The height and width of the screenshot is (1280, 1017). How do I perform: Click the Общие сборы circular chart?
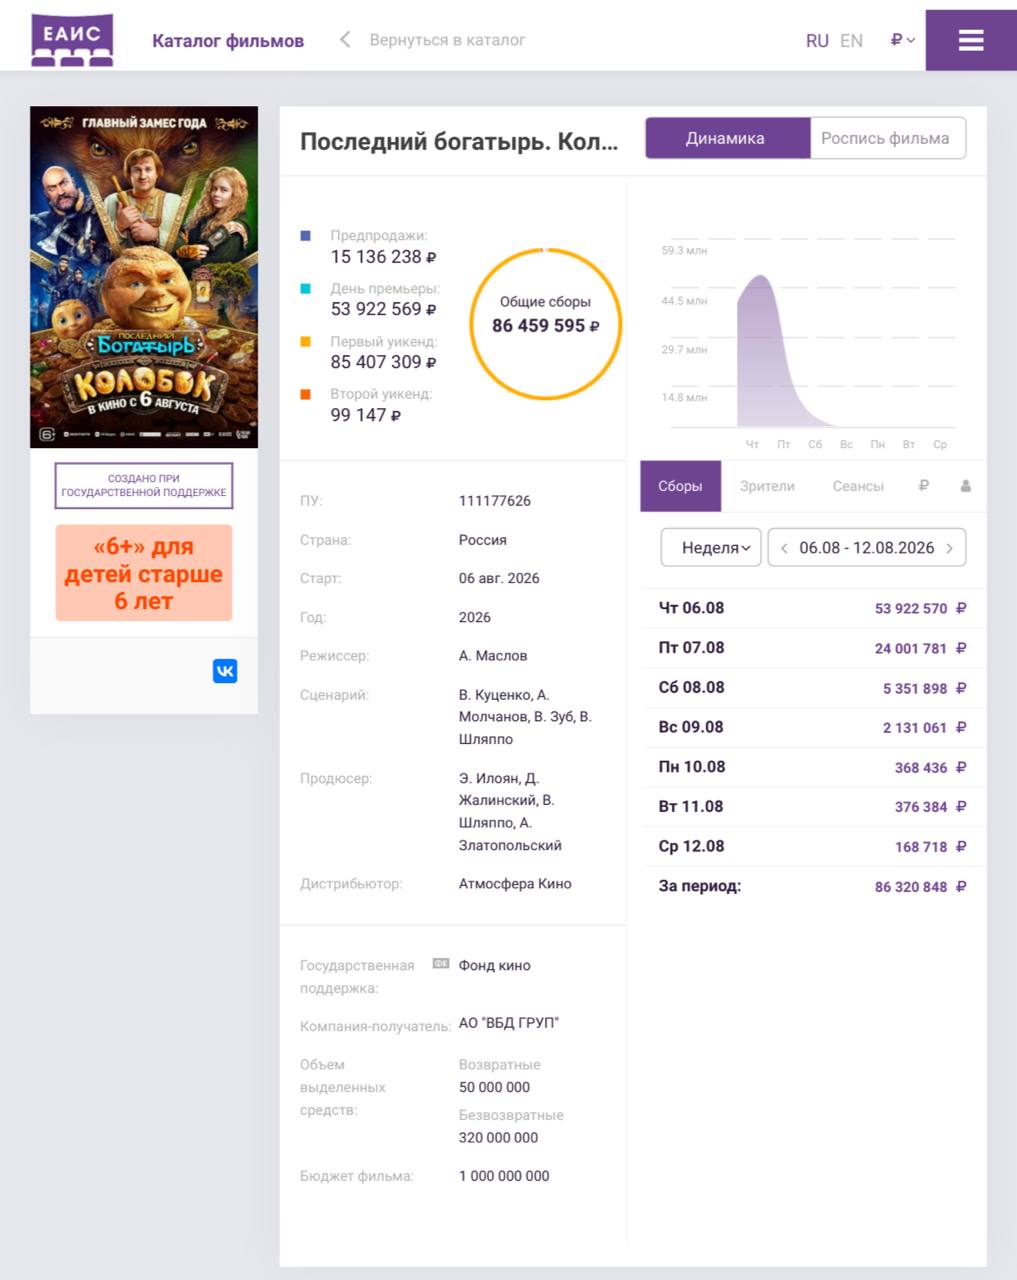coord(545,324)
